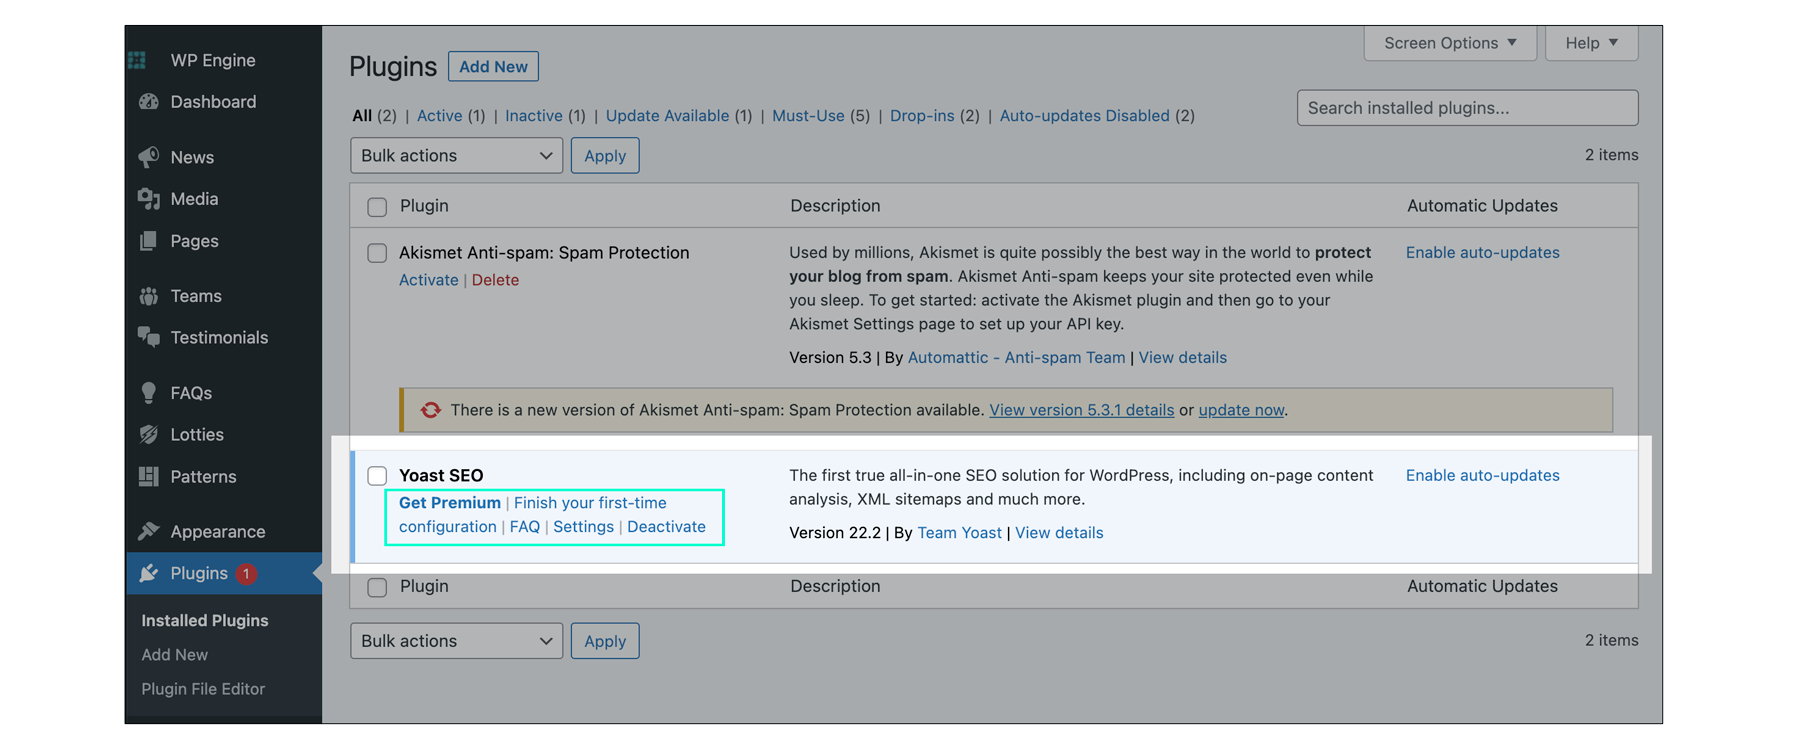
Task: Filter plugins by Must-Use
Action: point(808,116)
